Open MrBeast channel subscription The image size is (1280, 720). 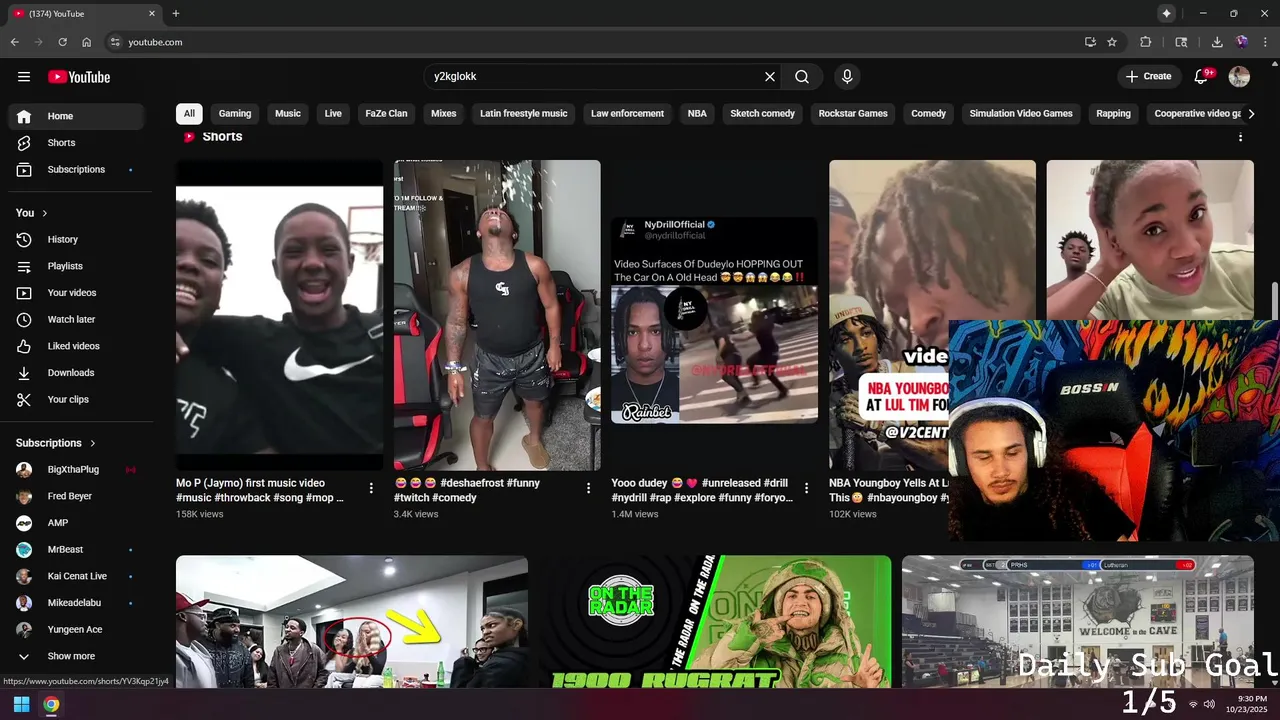point(76,550)
